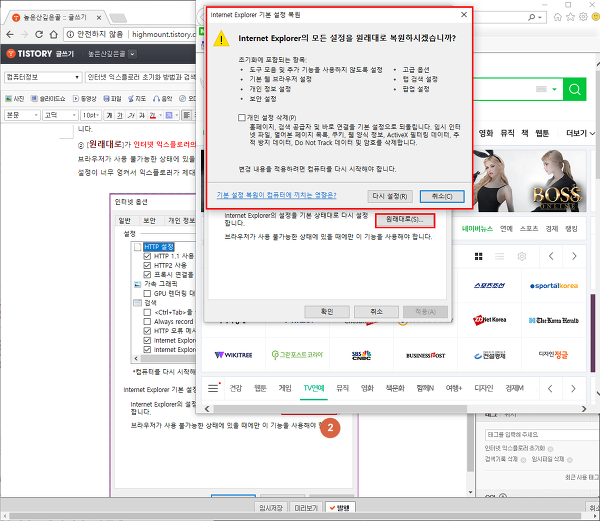Image resolution: width=600 pixels, height=521 pixels.
Task: Toggle HTTP 1.1 사용 checkbox
Action: pos(147,256)
